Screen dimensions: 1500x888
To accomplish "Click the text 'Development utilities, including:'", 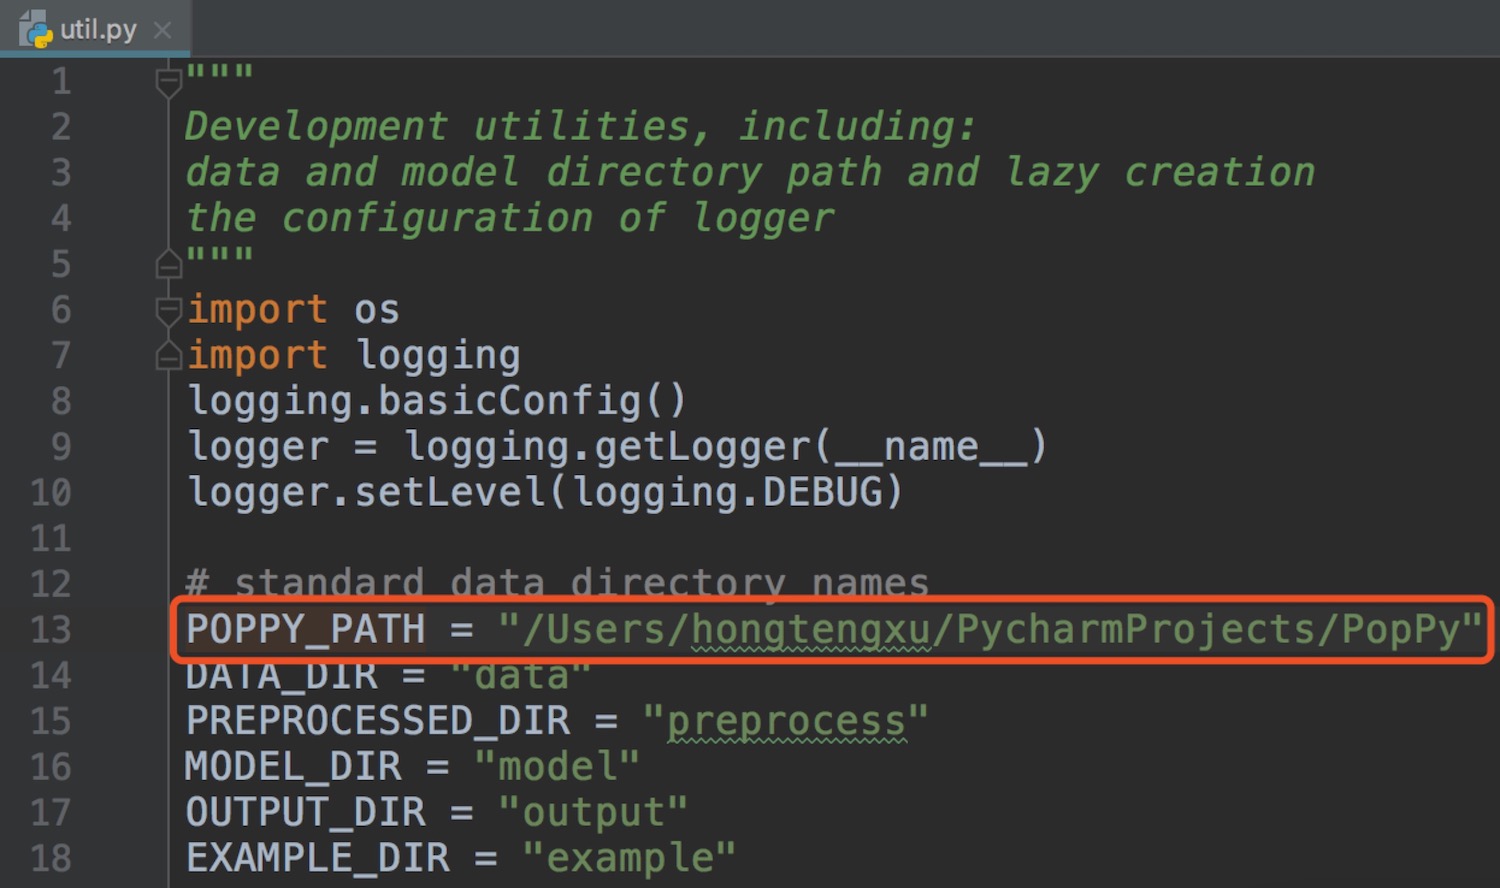I will pos(580,127).
